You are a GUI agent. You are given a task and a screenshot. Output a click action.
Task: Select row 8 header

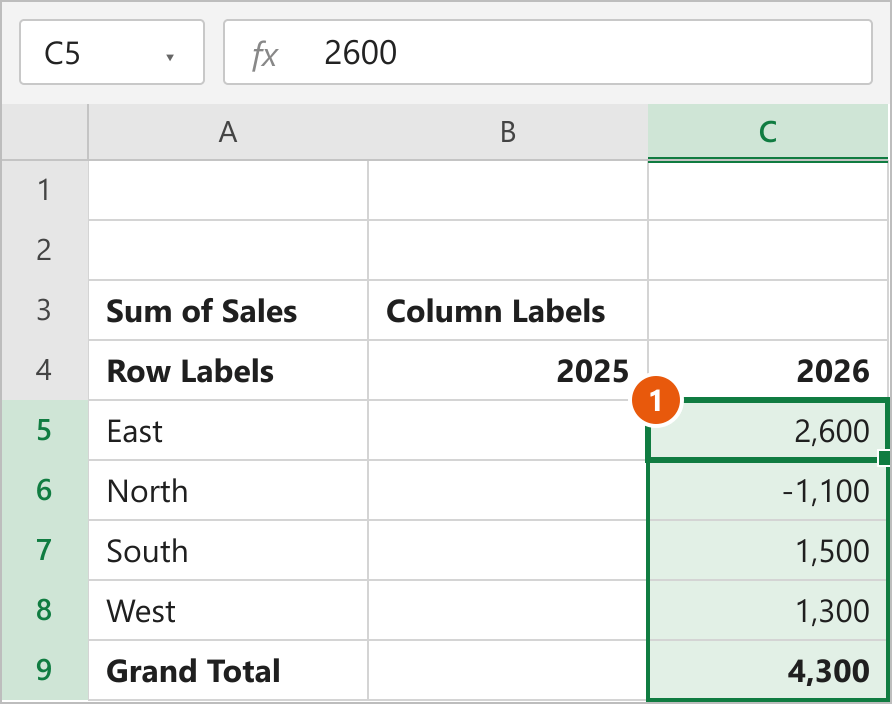(44, 610)
